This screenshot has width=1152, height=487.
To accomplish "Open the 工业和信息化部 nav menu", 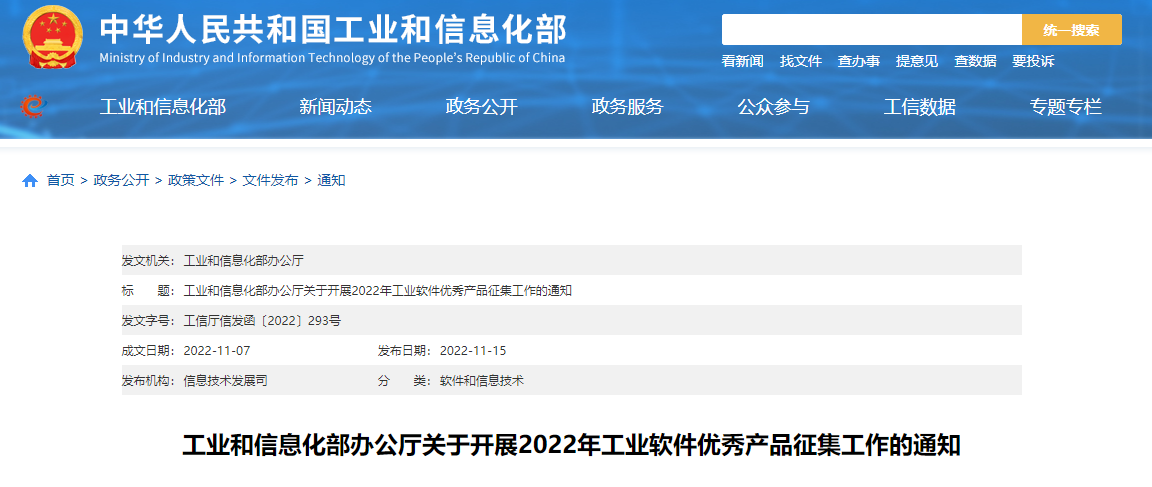I will [x=162, y=107].
